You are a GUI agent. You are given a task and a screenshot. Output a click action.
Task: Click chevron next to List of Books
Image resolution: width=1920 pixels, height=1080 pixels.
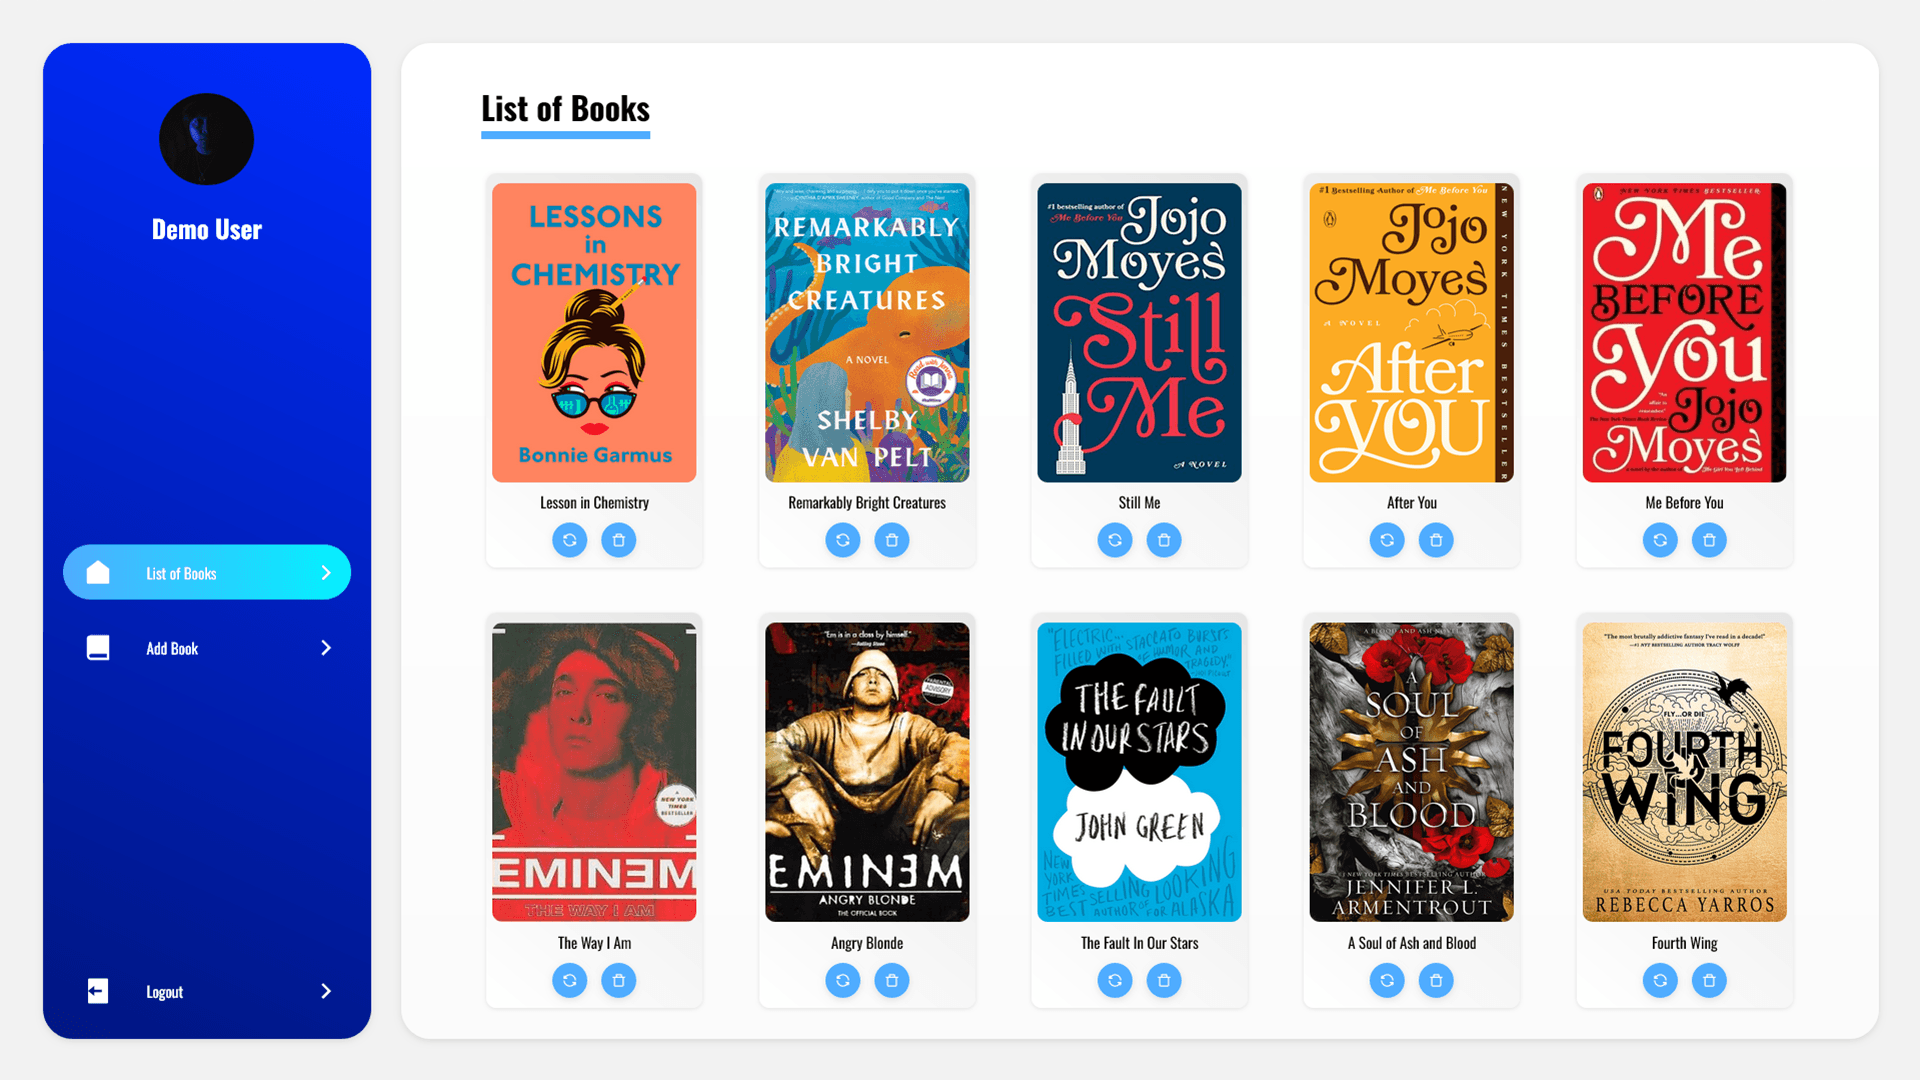pyautogui.click(x=326, y=573)
